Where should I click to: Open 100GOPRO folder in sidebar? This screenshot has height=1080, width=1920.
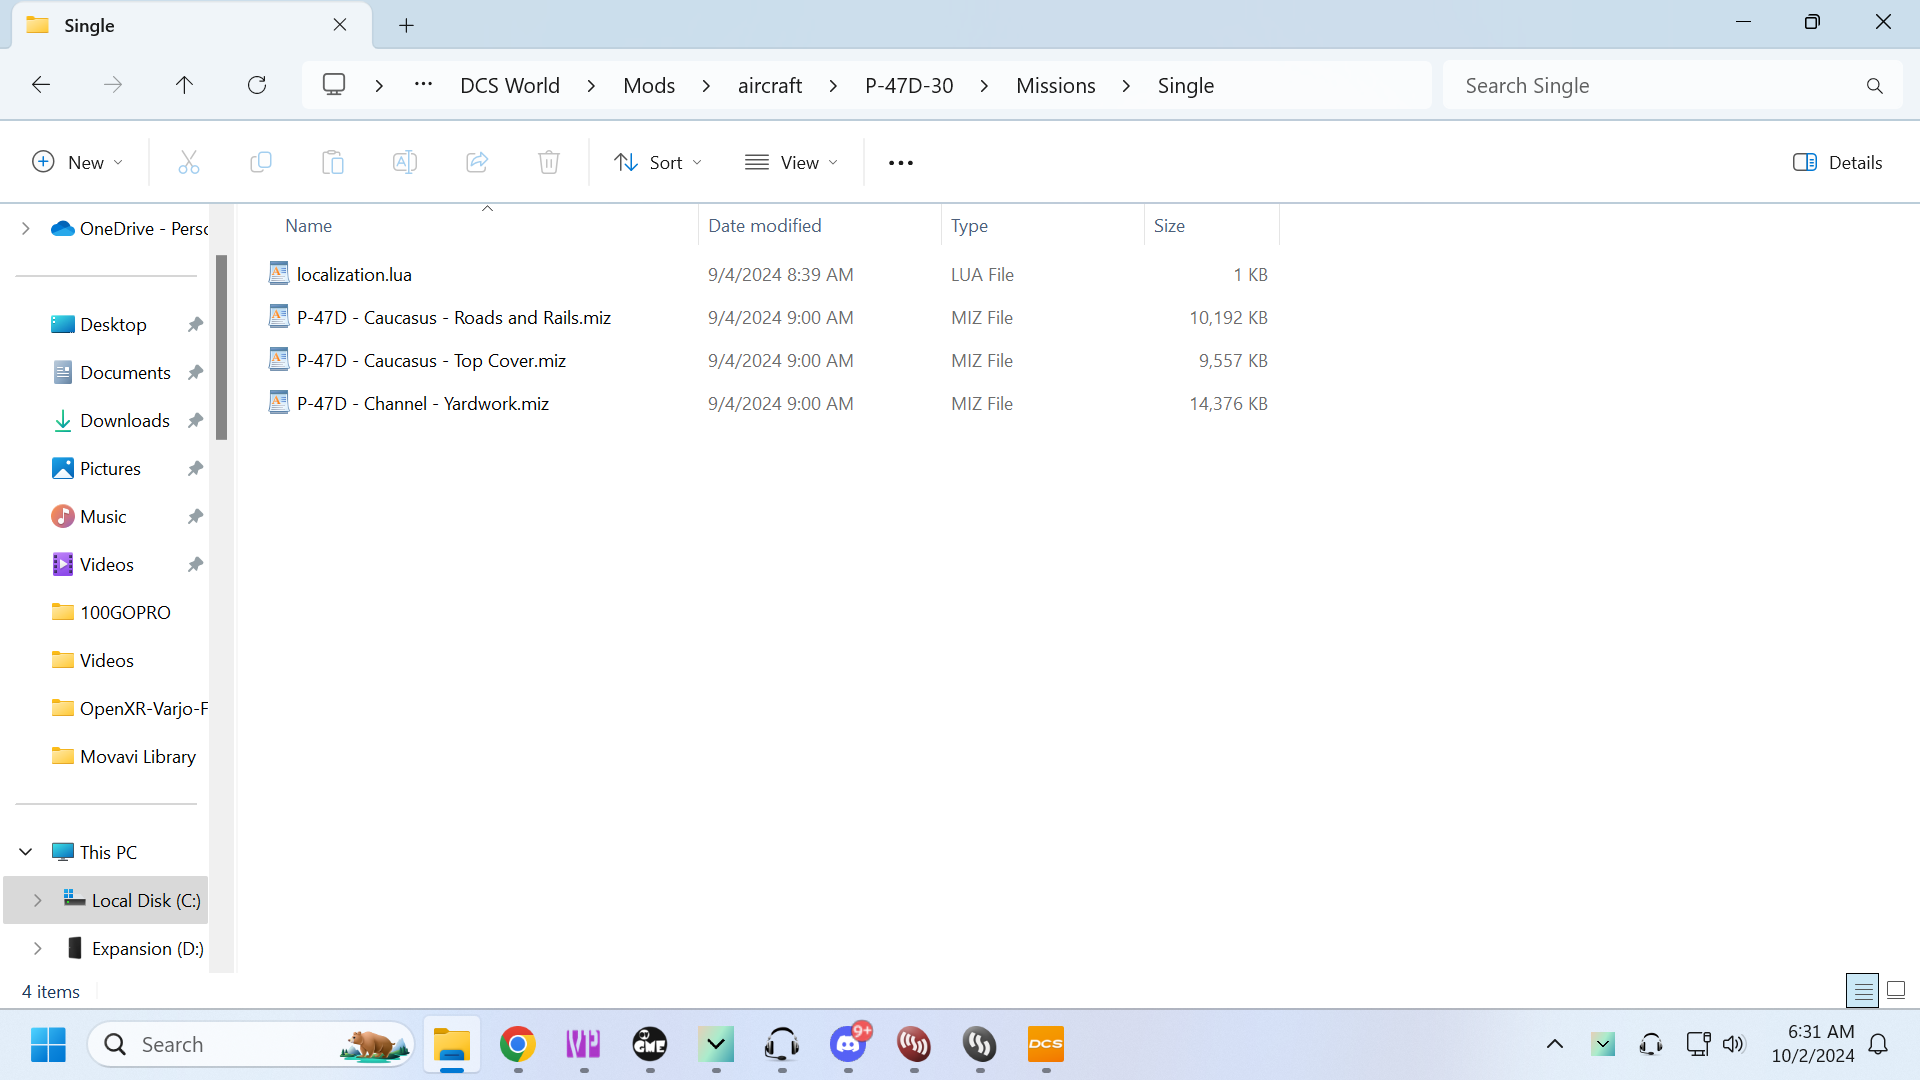coord(125,613)
